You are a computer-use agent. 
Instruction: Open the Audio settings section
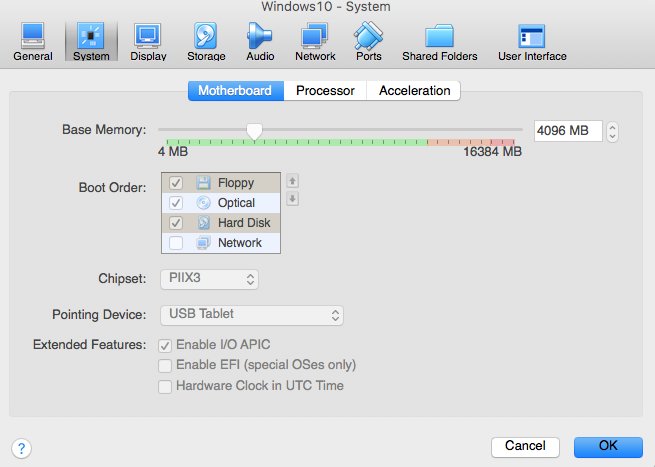pyautogui.click(x=260, y=42)
